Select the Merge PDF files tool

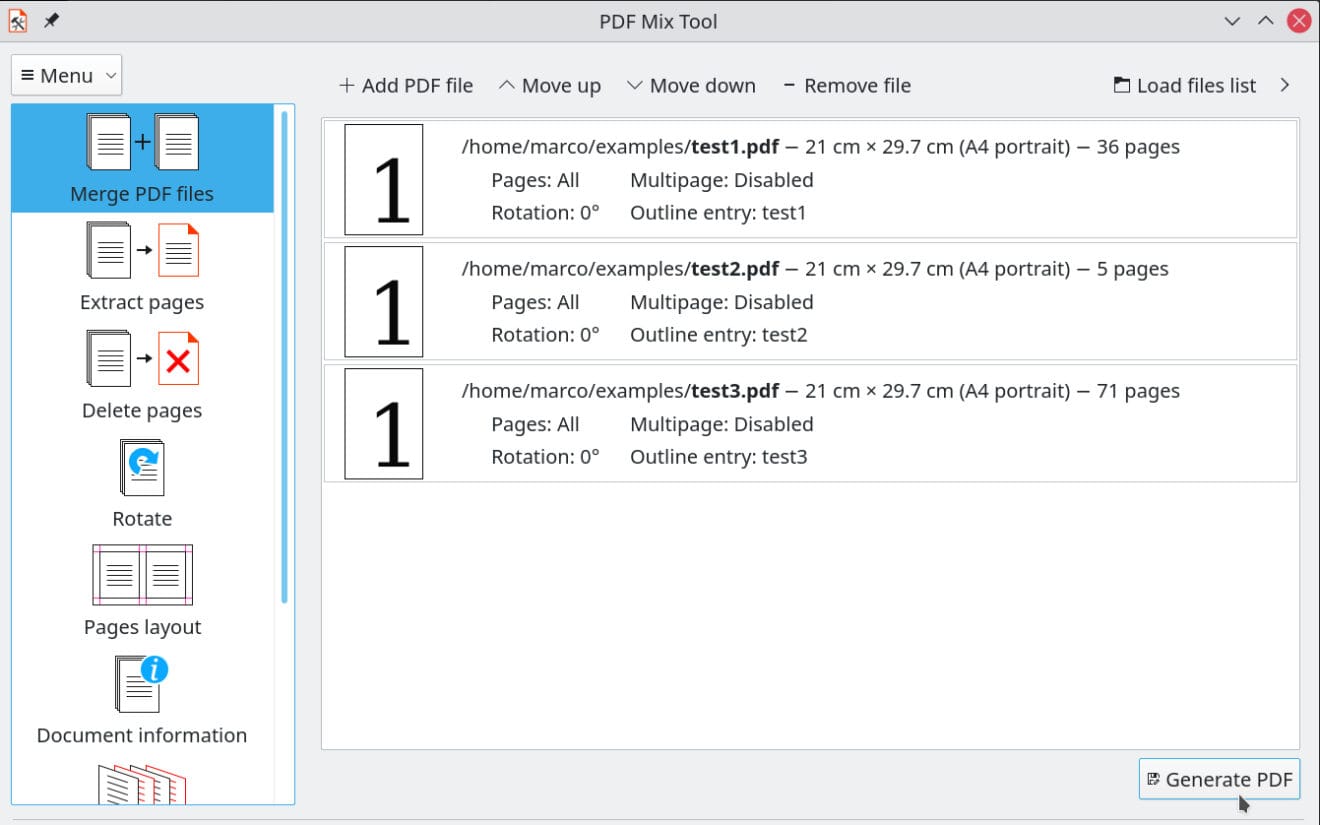point(142,158)
